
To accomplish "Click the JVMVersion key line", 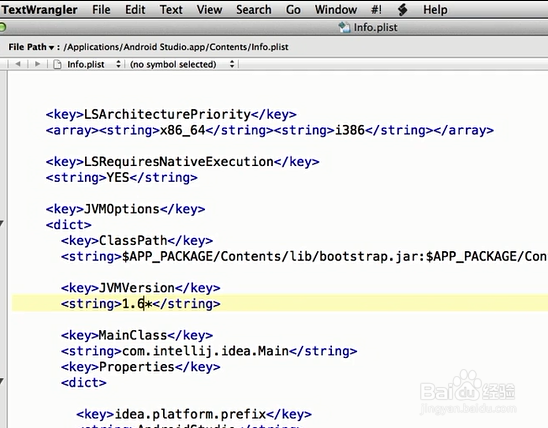I will (x=140, y=288).
